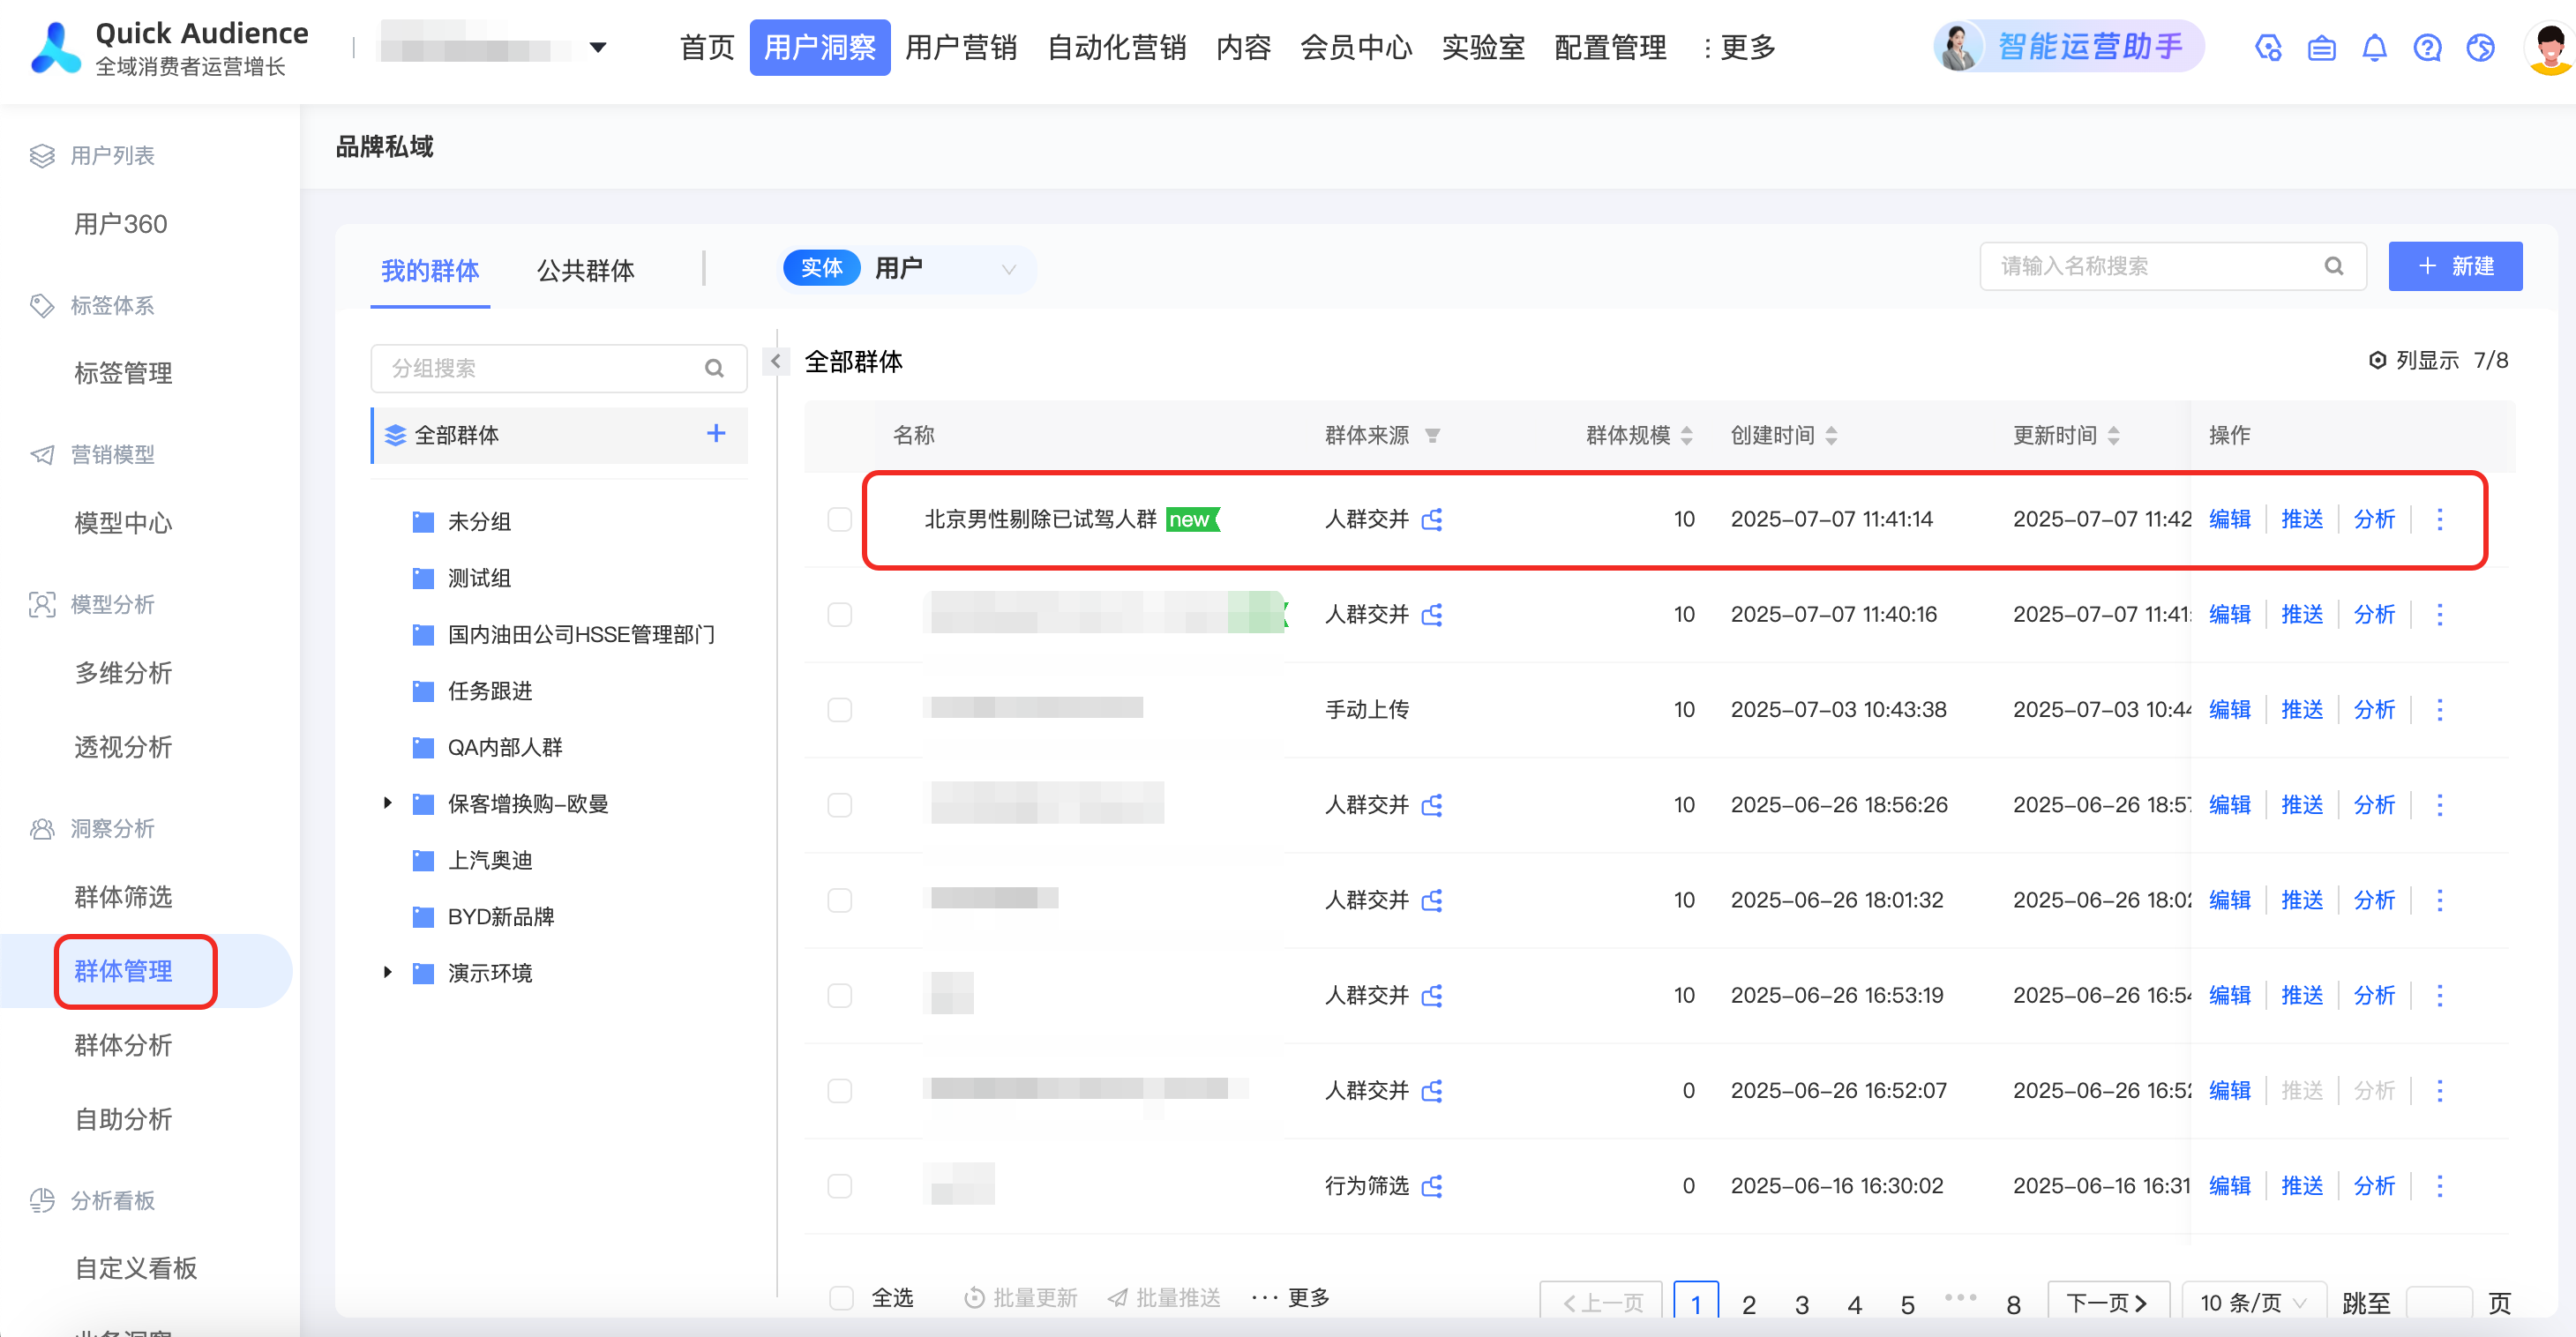Click the notification bell icon

click(x=2374, y=47)
